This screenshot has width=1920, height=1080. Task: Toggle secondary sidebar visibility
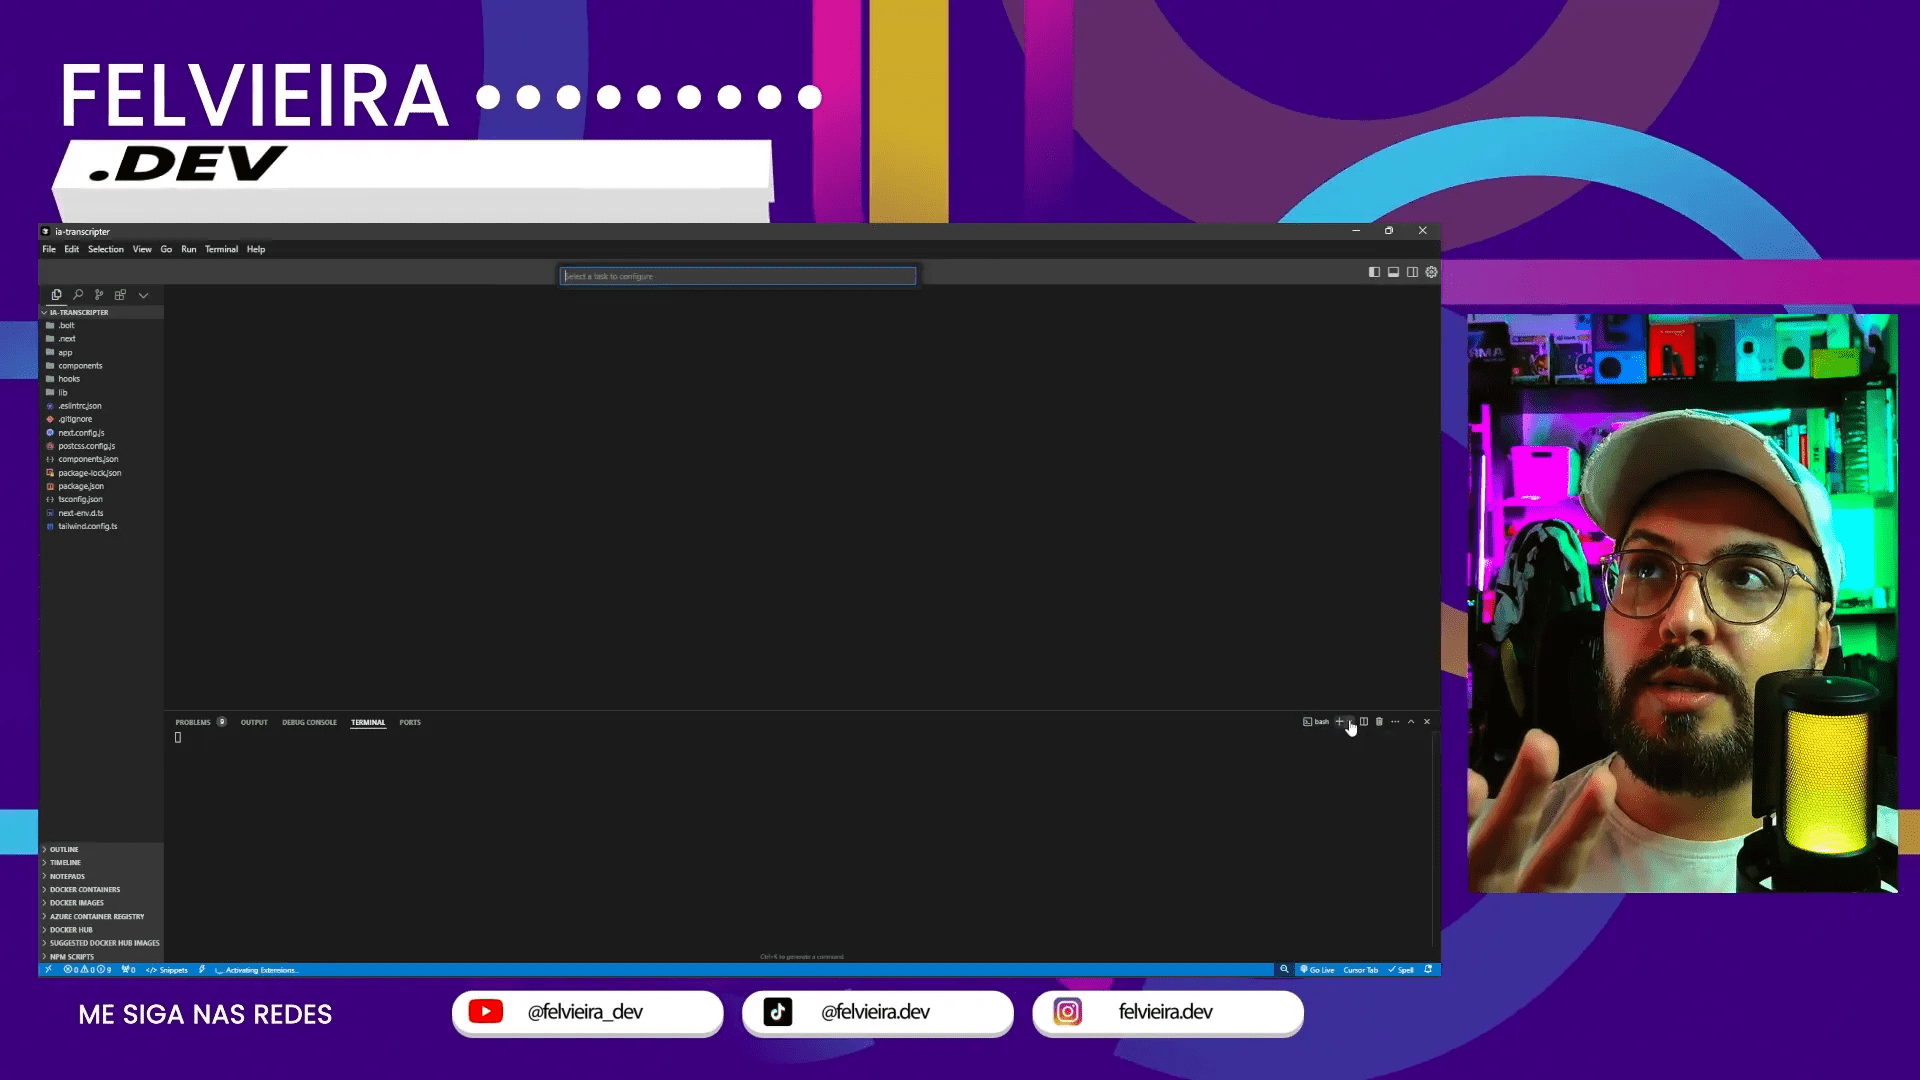[1412, 272]
